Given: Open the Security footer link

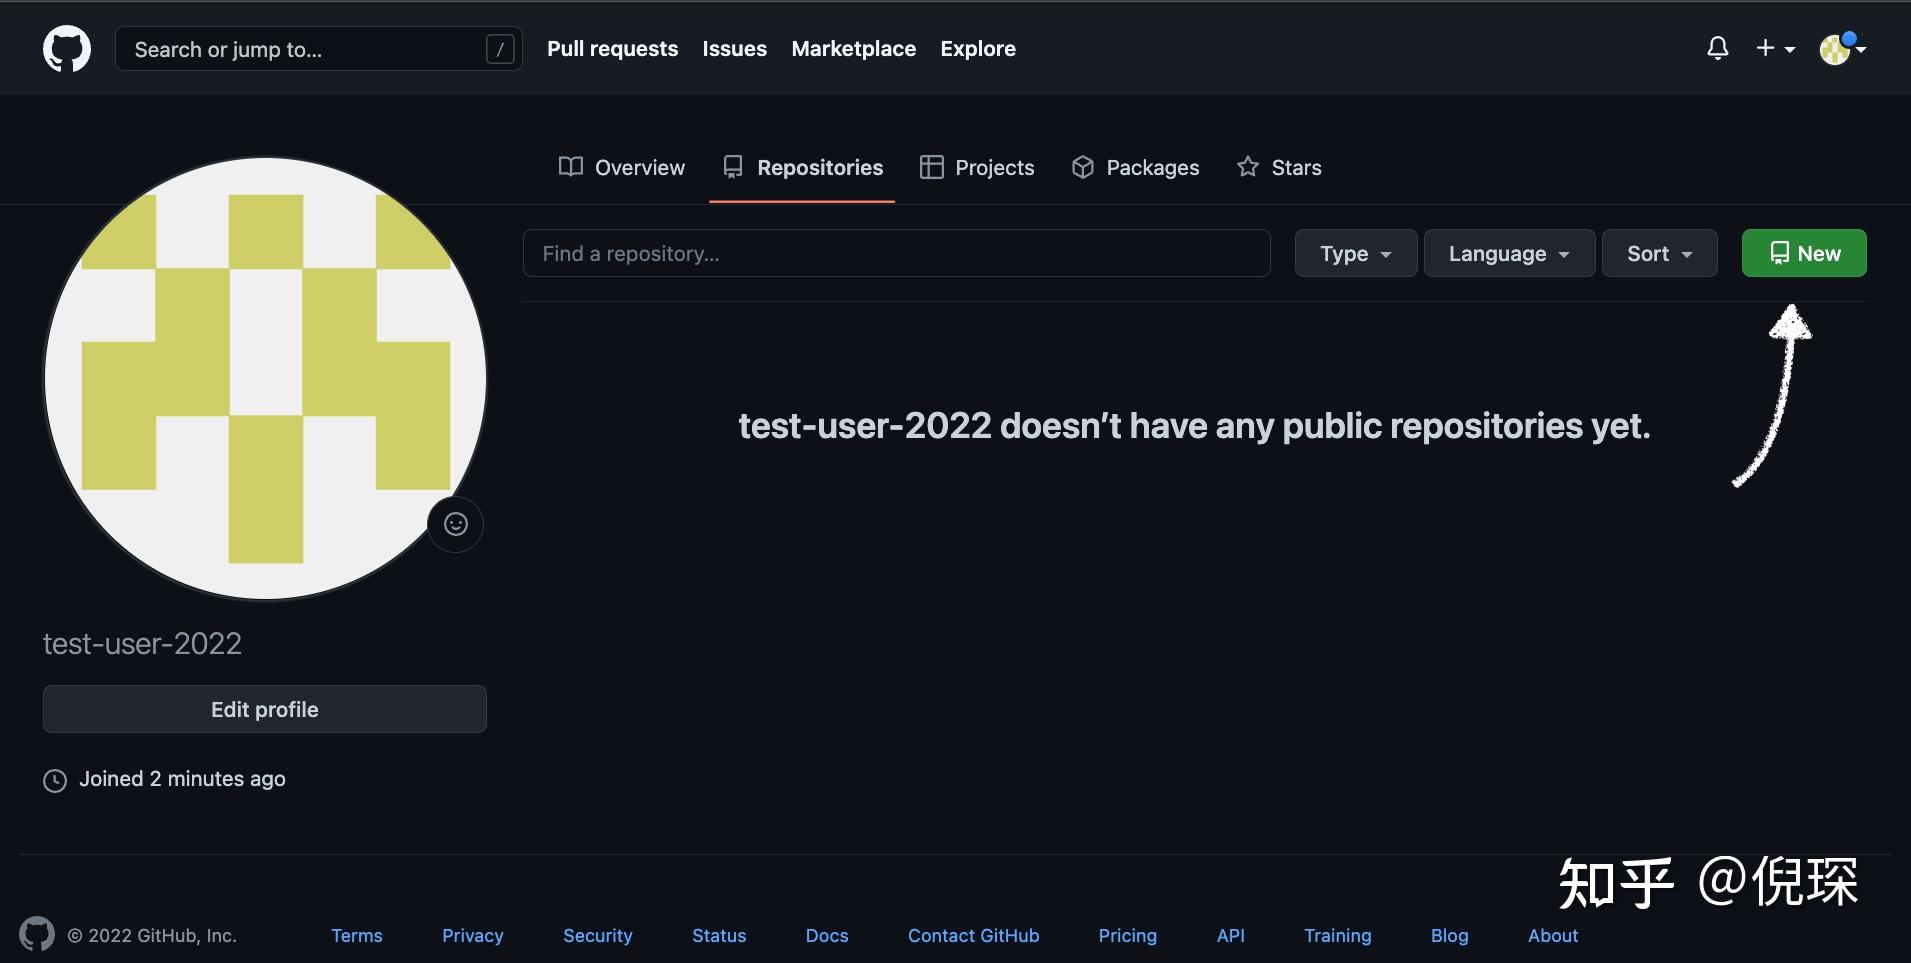Looking at the screenshot, I should (598, 936).
